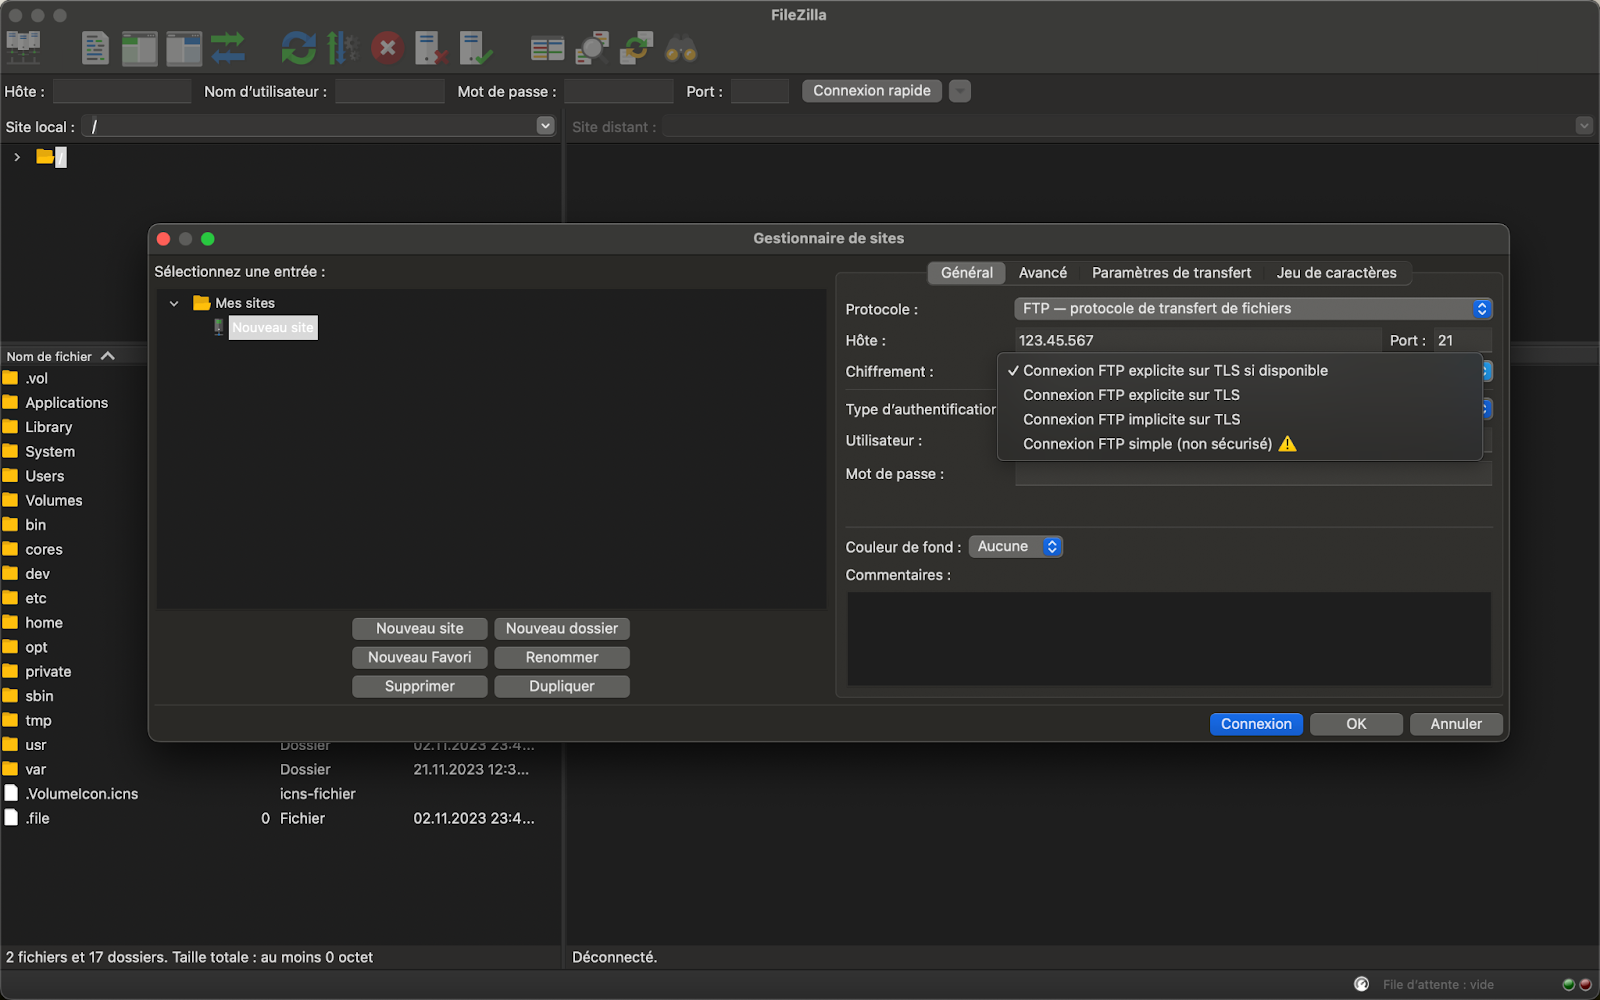The image size is (1600, 1000).
Task: Click the warning icon beside unsecured FTP
Action: (1288, 443)
